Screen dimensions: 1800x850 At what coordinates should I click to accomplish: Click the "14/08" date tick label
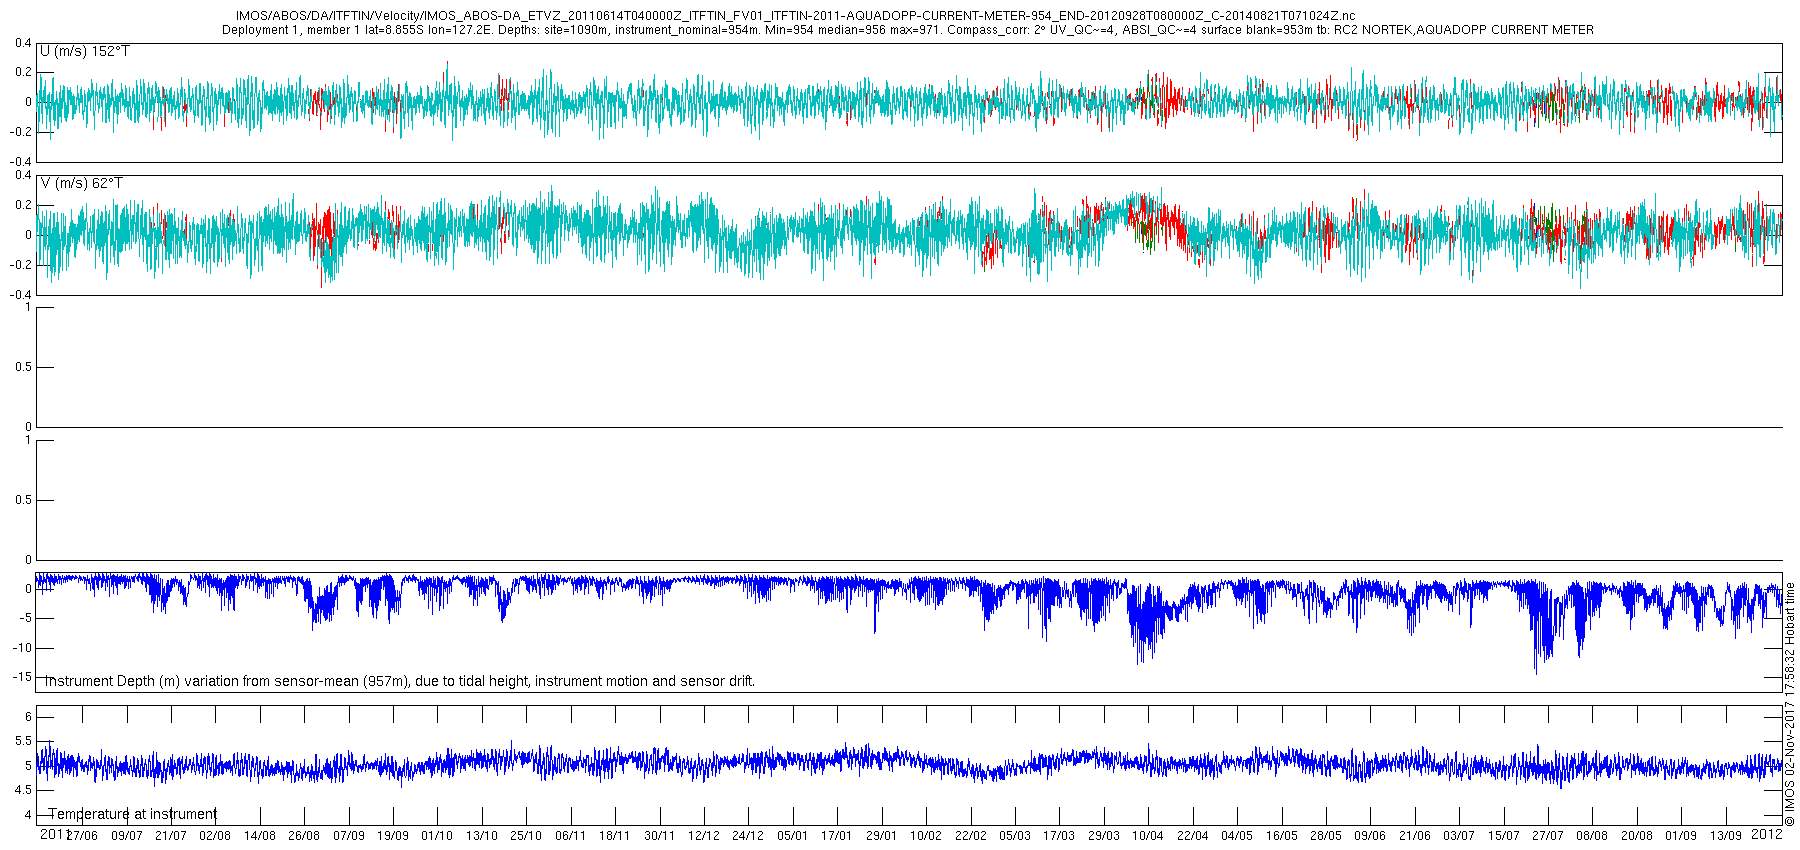click(260, 836)
